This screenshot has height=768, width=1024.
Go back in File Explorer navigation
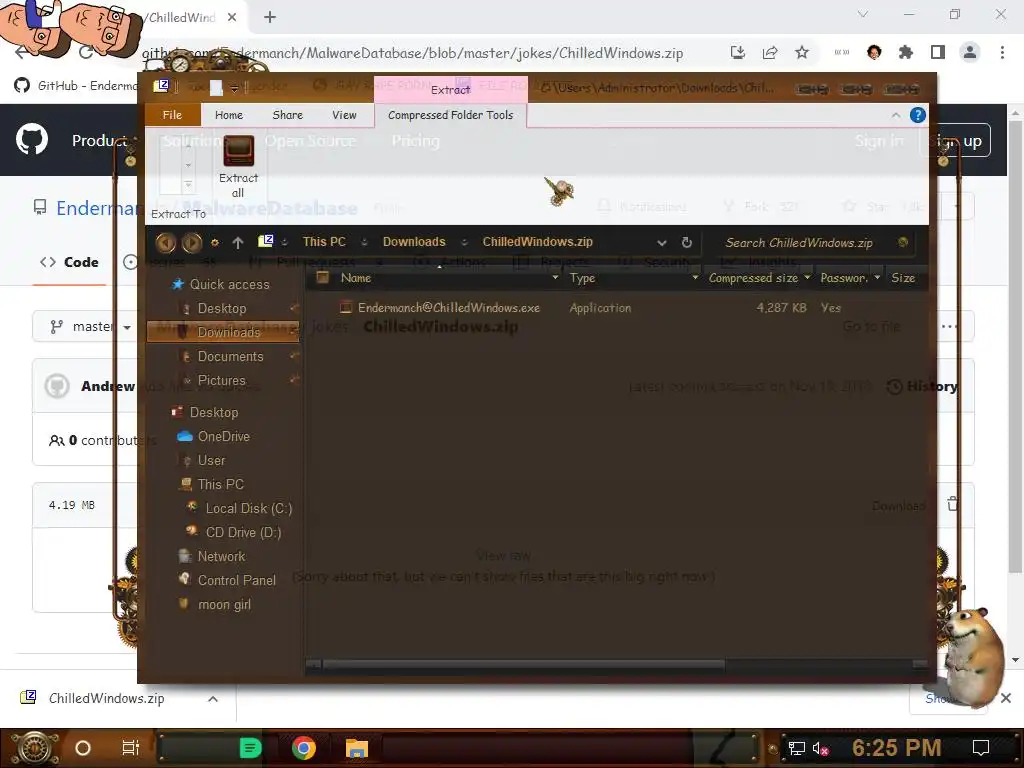[165, 243]
